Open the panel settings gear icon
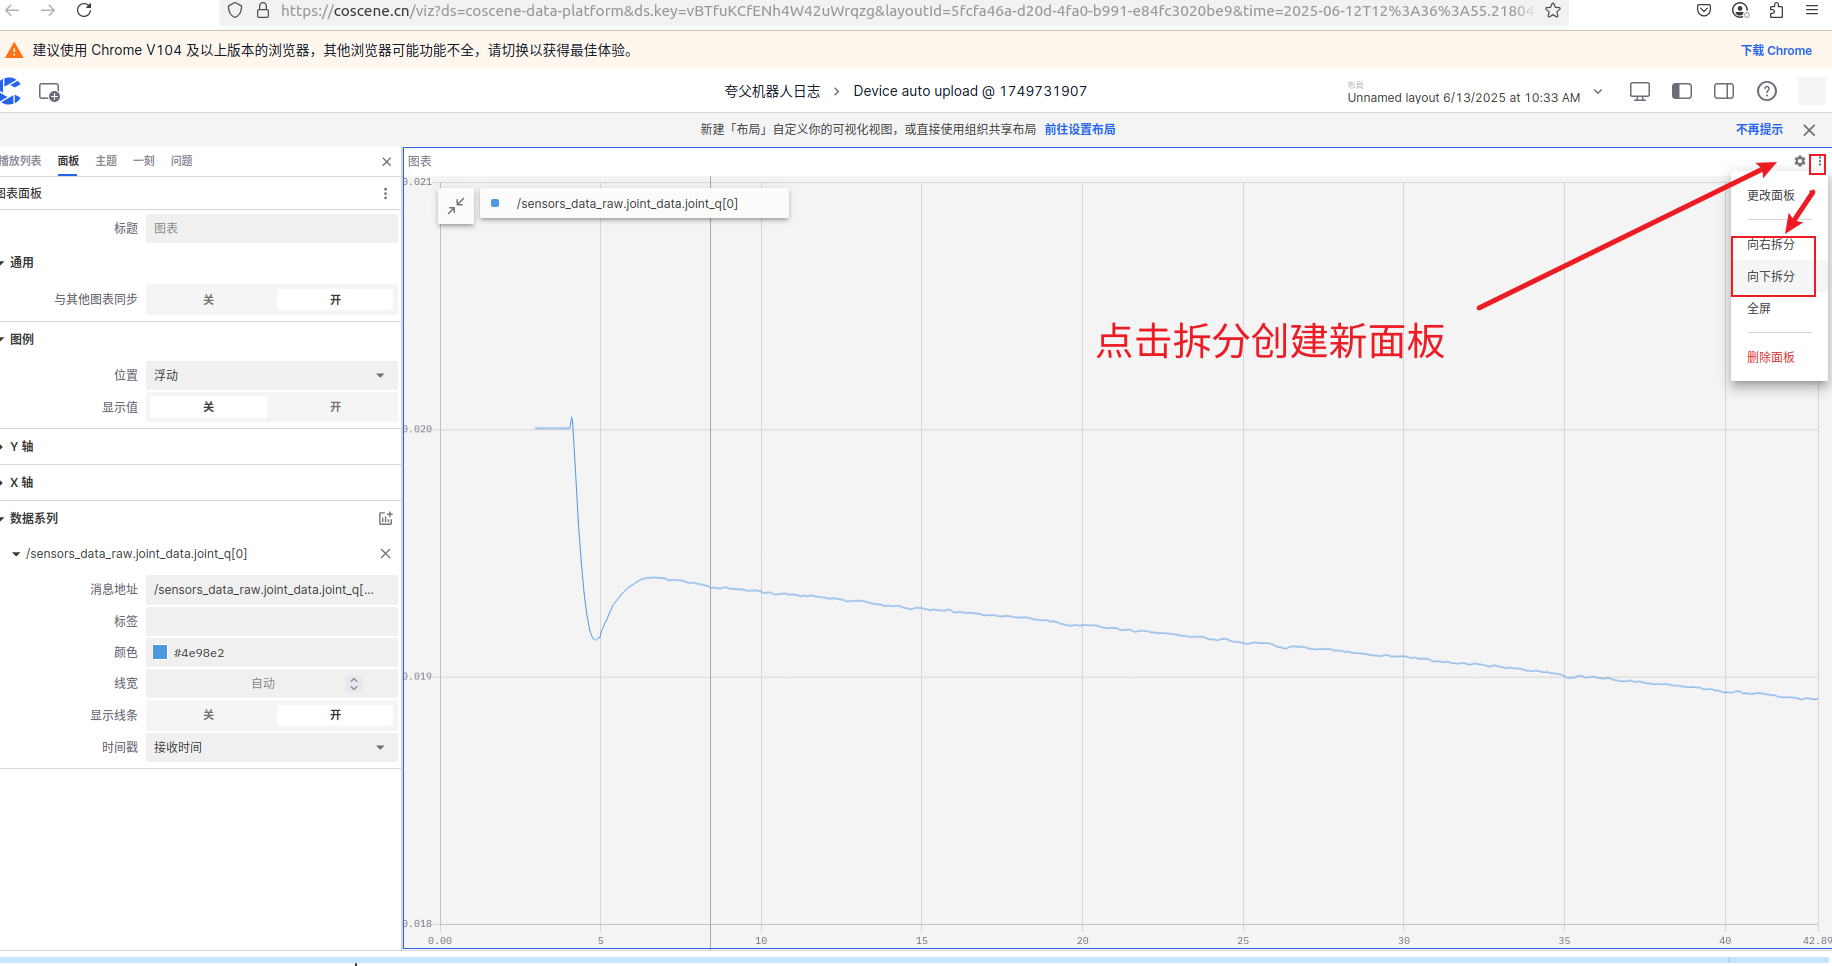The height and width of the screenshot is (966, 1832). [x=1799, y=161]
